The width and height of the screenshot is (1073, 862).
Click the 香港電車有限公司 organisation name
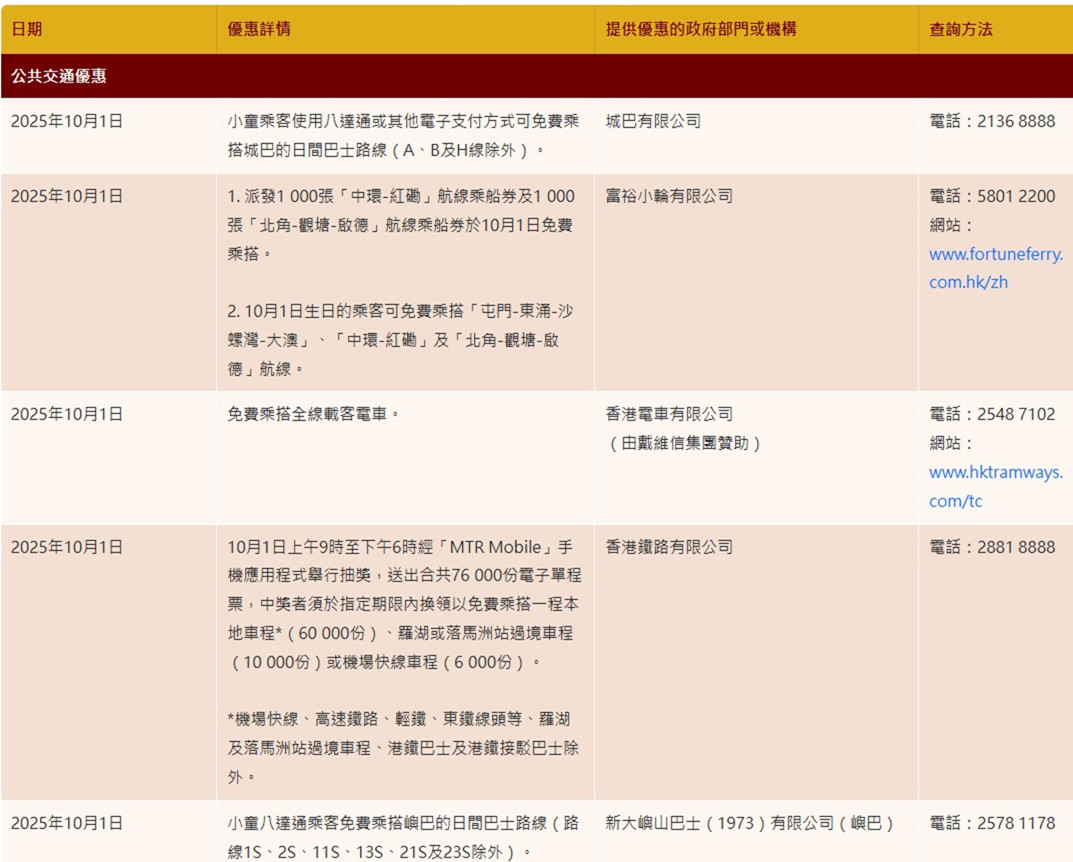[x=669, y=414]
